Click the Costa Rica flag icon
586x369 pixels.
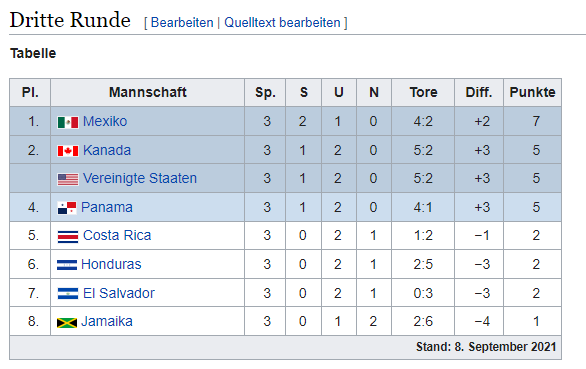[x=68, y=237]
